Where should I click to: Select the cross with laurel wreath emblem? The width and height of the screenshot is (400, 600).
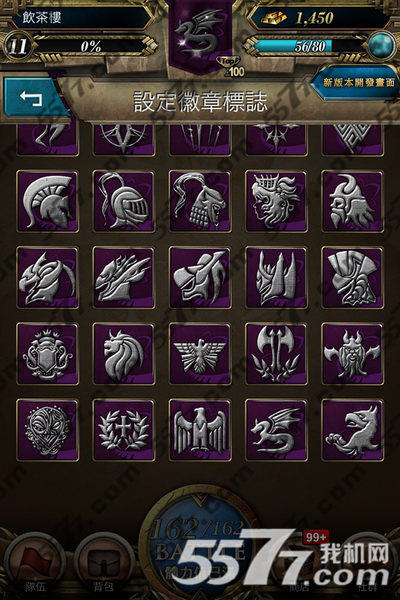(124, 430)
